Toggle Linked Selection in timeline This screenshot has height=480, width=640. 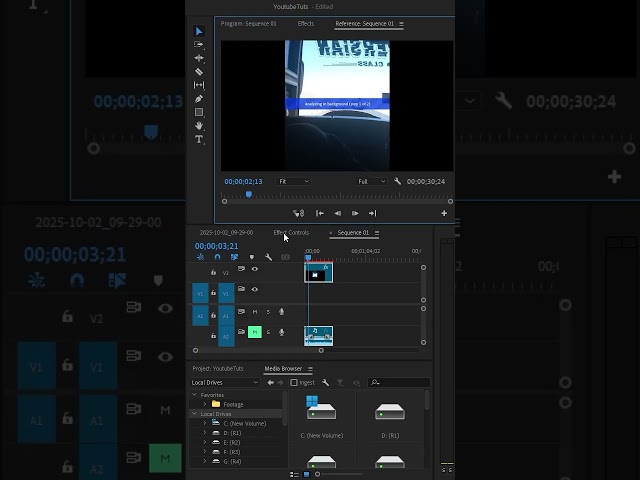click(x=234, y=257)
